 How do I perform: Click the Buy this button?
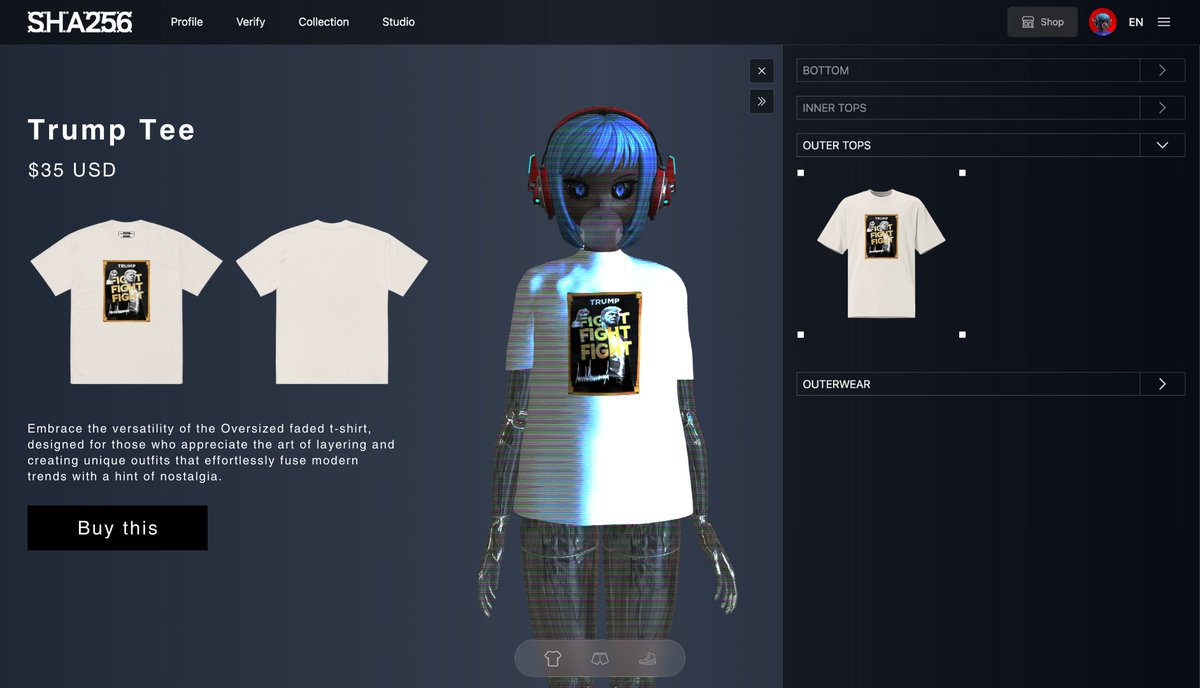click(x=117, y=528)
